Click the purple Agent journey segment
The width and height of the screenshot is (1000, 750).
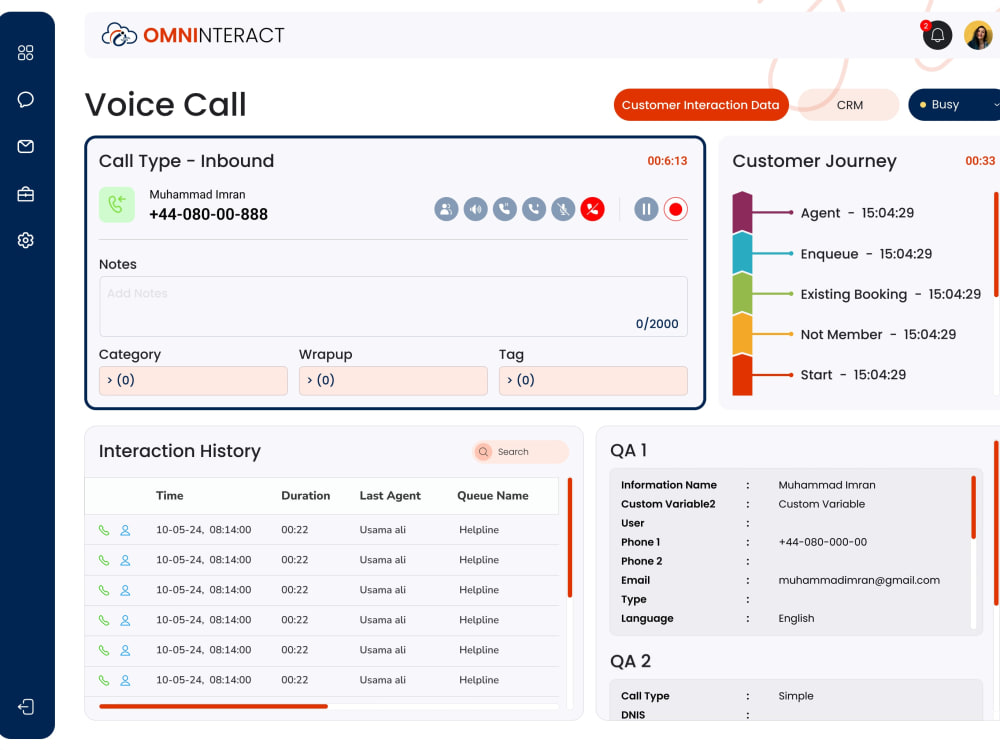tap(742, 212)
